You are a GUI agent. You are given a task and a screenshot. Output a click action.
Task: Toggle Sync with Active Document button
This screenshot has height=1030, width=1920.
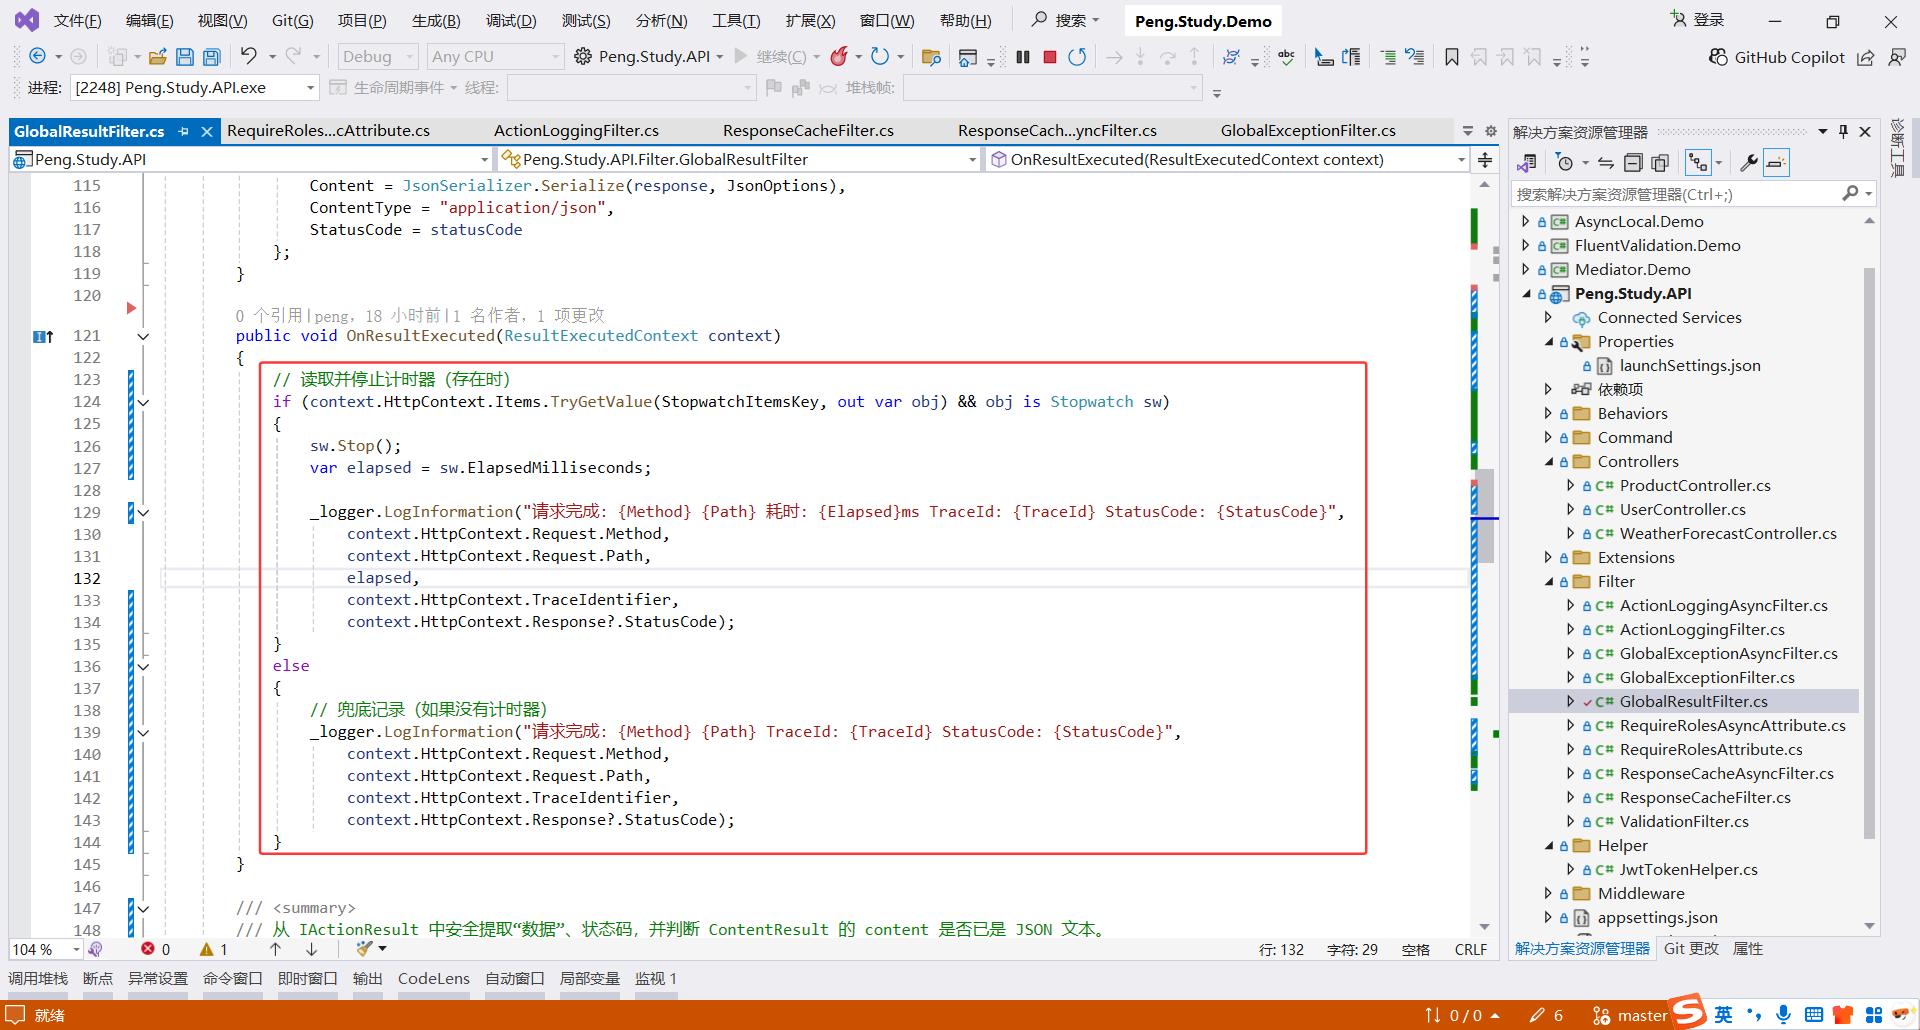pos(1606,163)
